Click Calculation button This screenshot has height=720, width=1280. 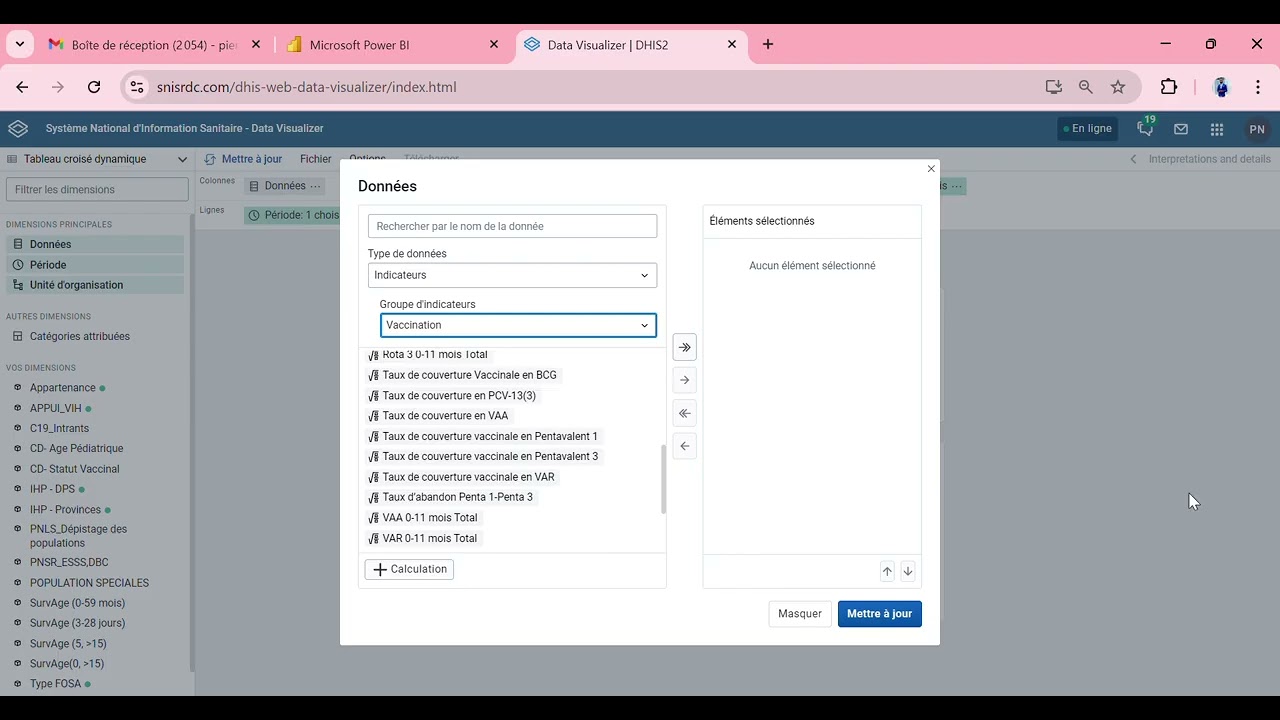click(409, 569)
